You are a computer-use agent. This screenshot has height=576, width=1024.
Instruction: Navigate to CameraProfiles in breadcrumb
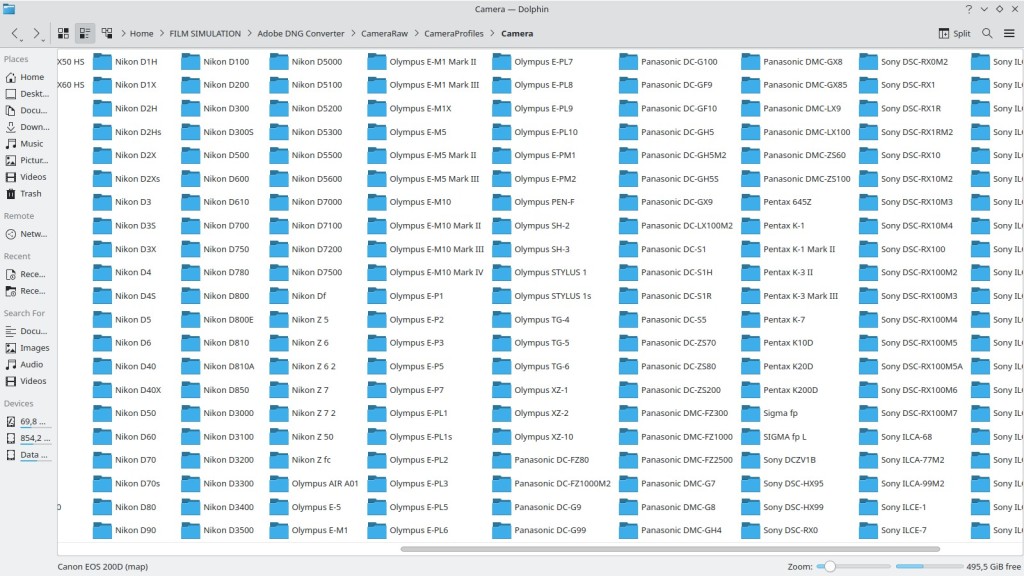[x=454, y=33]
